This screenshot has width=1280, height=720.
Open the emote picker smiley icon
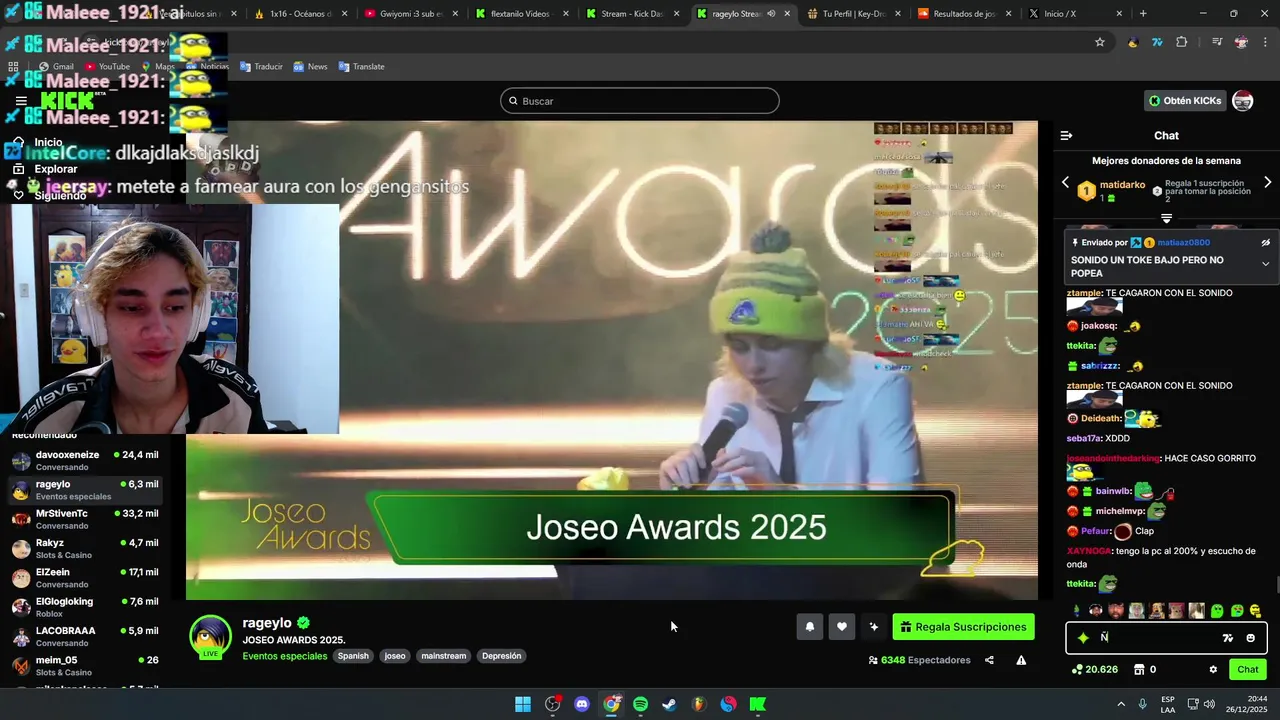pos(1250,638)
